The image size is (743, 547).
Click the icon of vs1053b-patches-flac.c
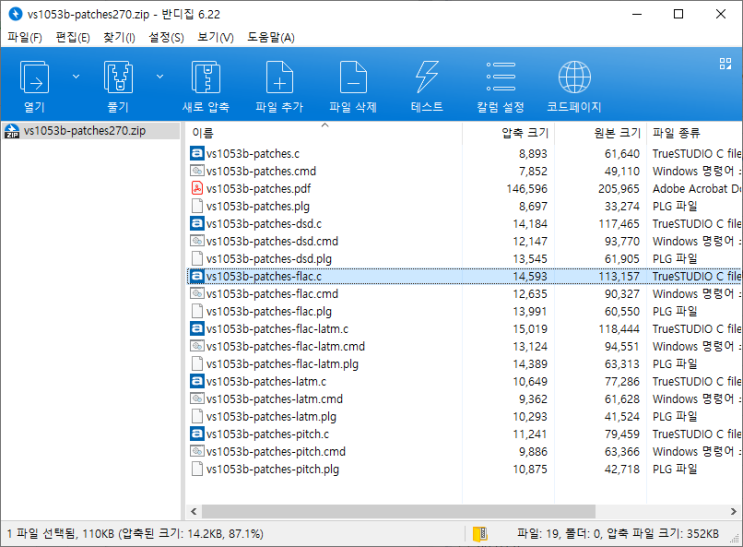[197, 276]
